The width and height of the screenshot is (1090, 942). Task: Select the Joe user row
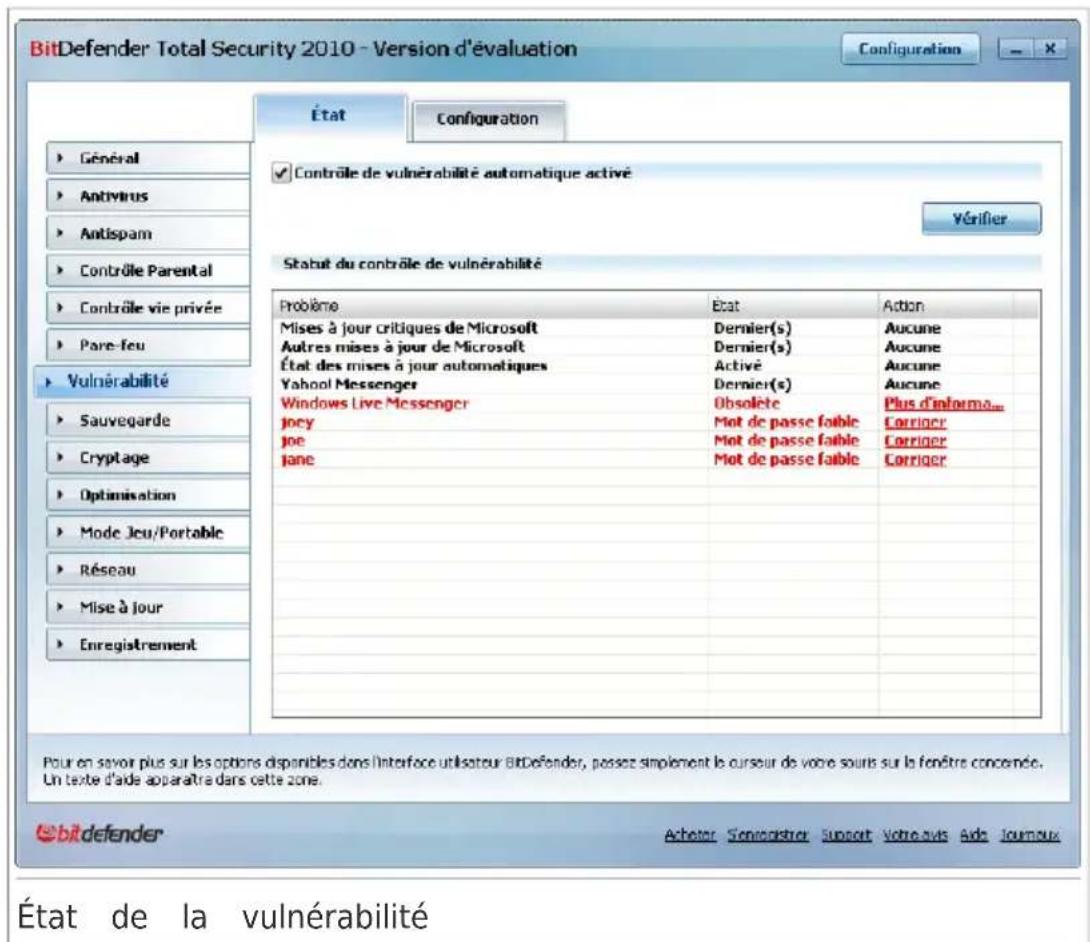(x=656, y=441)
